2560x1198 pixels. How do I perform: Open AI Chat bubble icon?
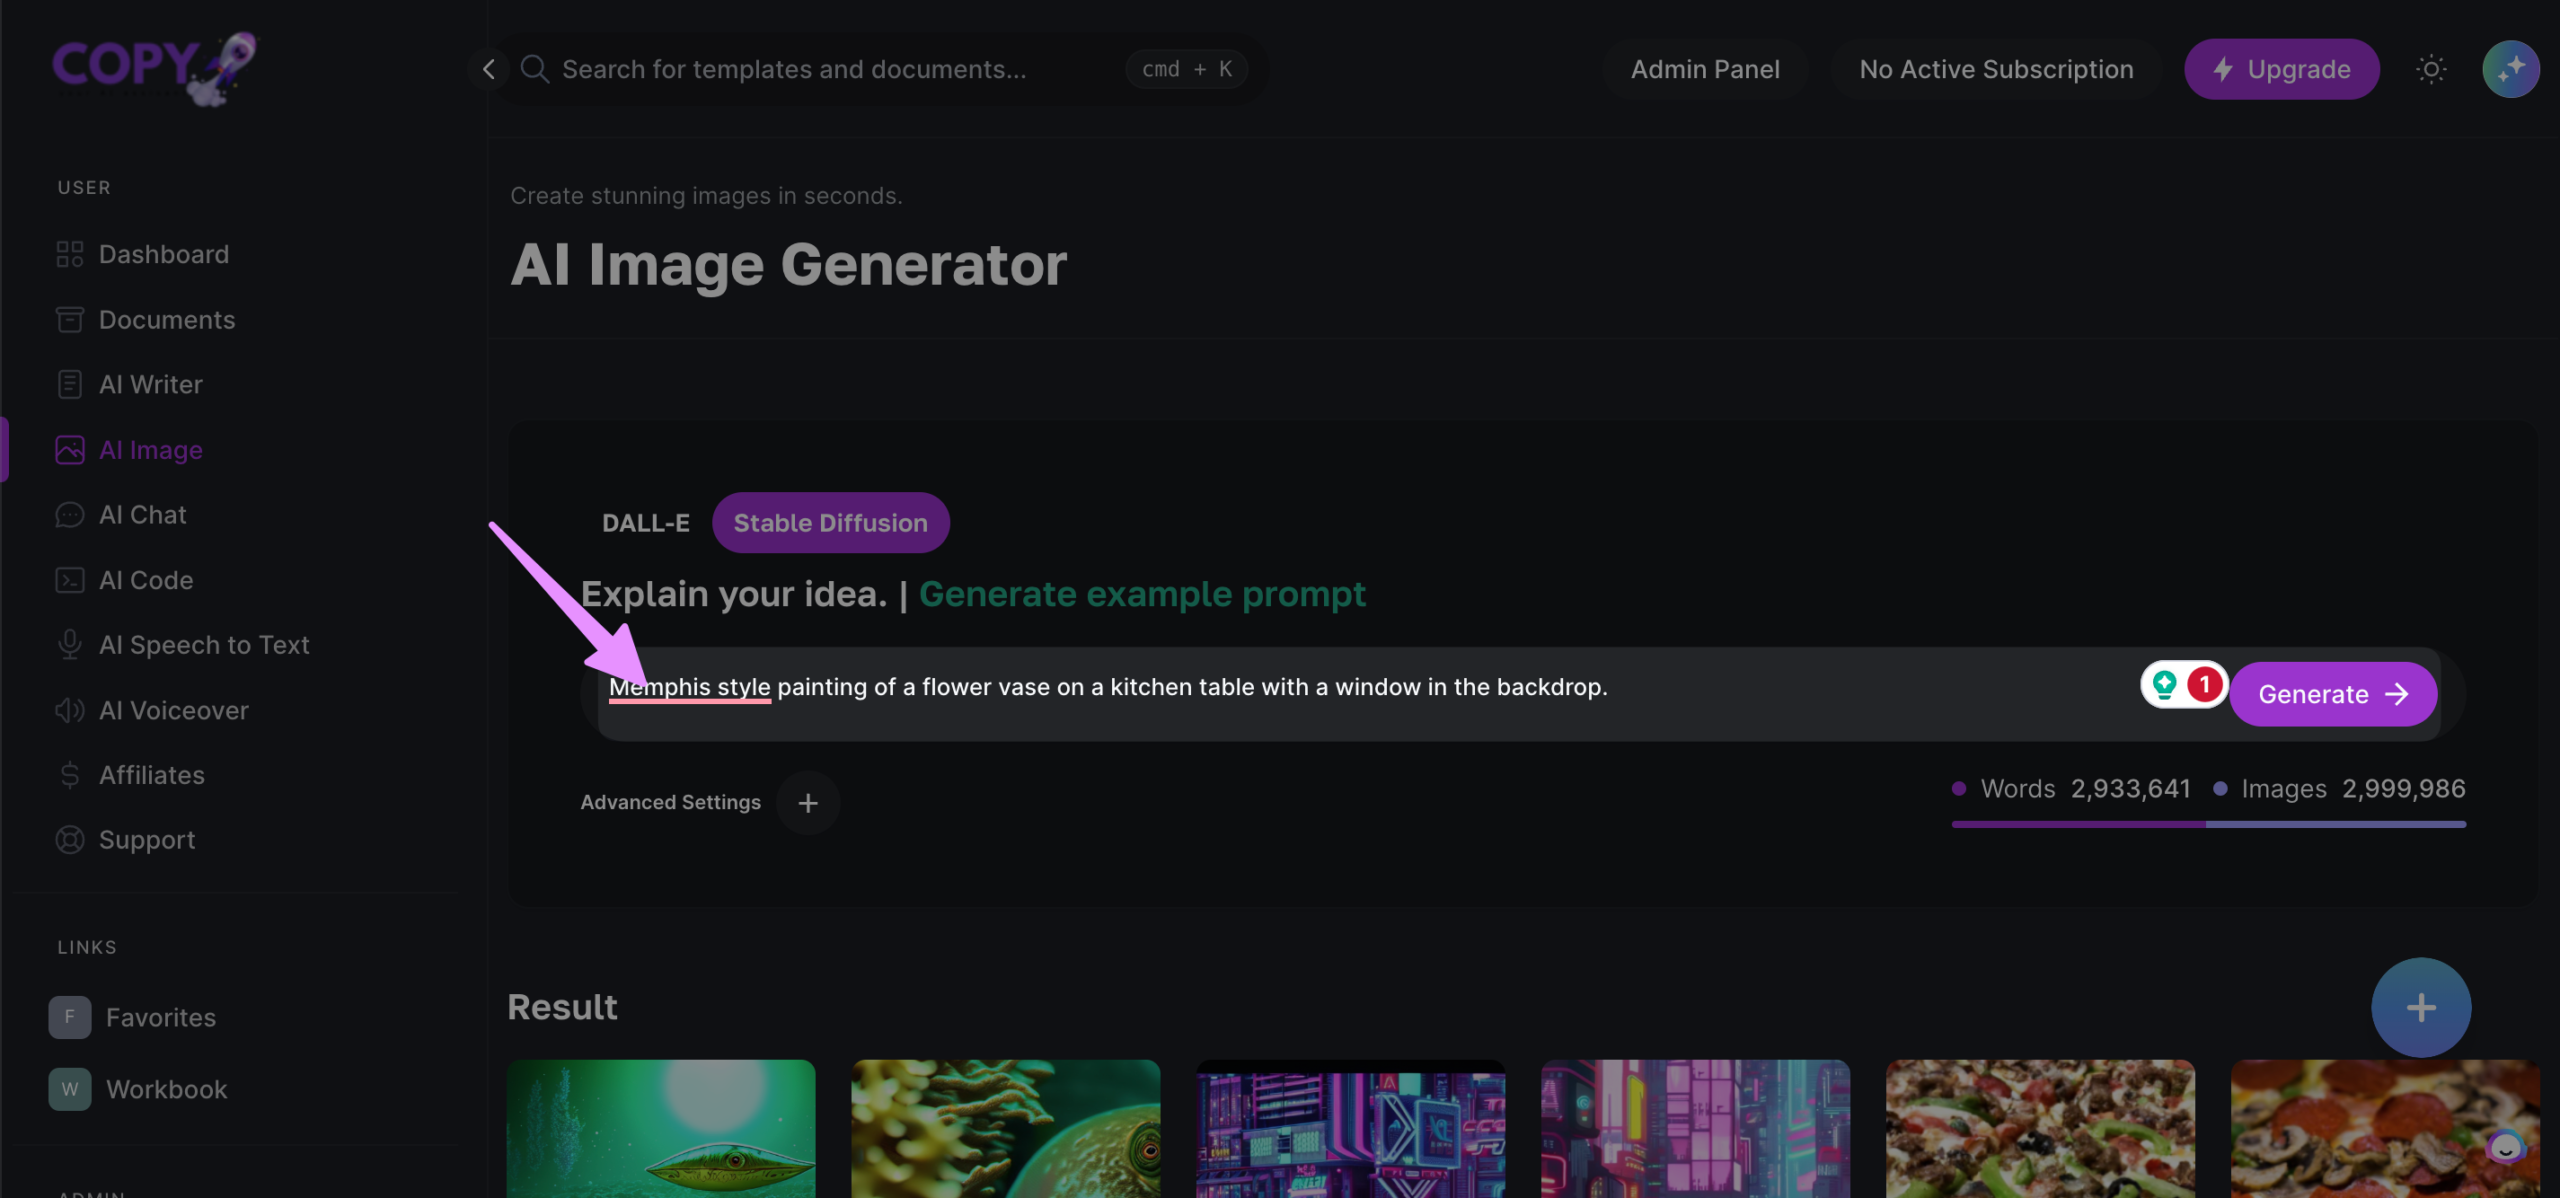(69, 515)
